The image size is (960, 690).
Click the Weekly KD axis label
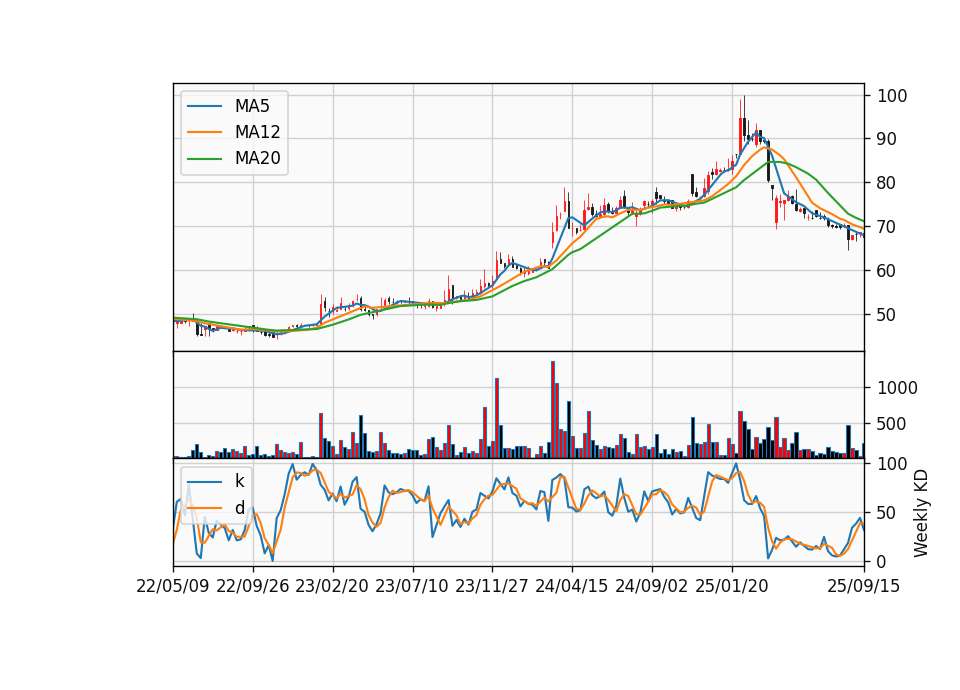point(921,514)
